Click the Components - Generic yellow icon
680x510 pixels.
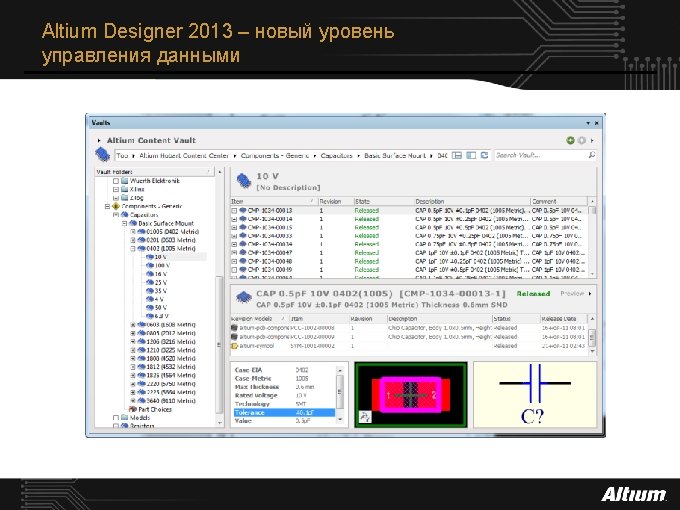point(116,206)
